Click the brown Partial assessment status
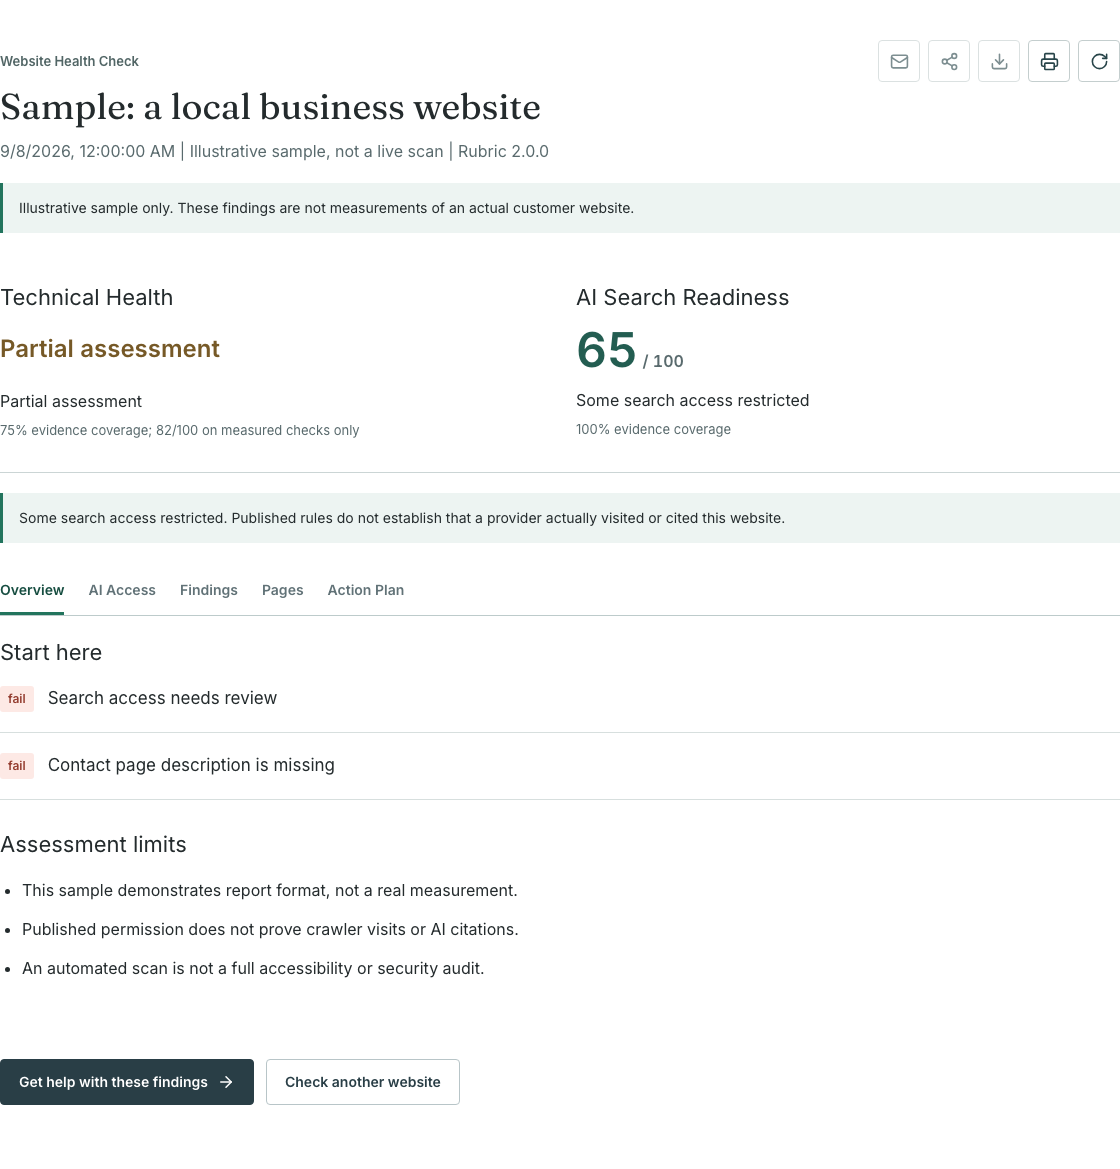Screen dimensions: 1120x1169 coord(110,349)
